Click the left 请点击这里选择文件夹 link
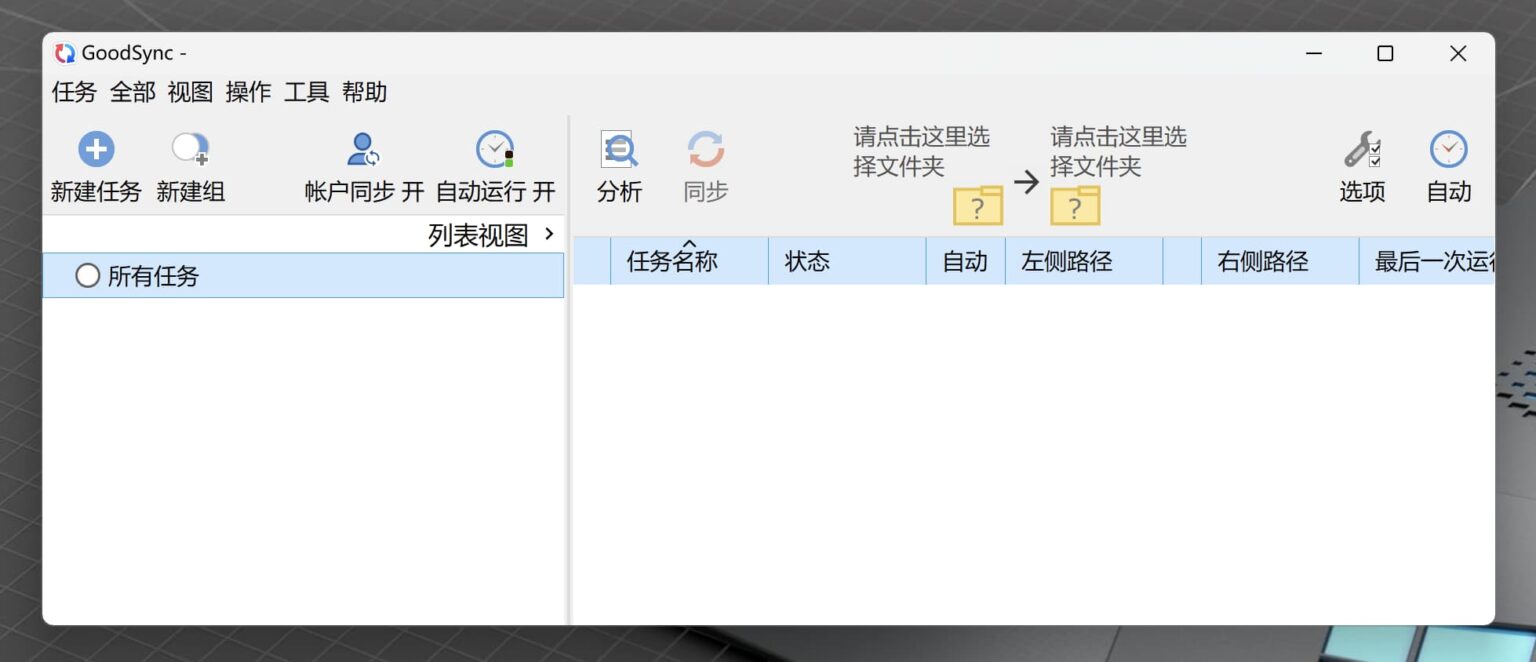 [x=919, y=152]
